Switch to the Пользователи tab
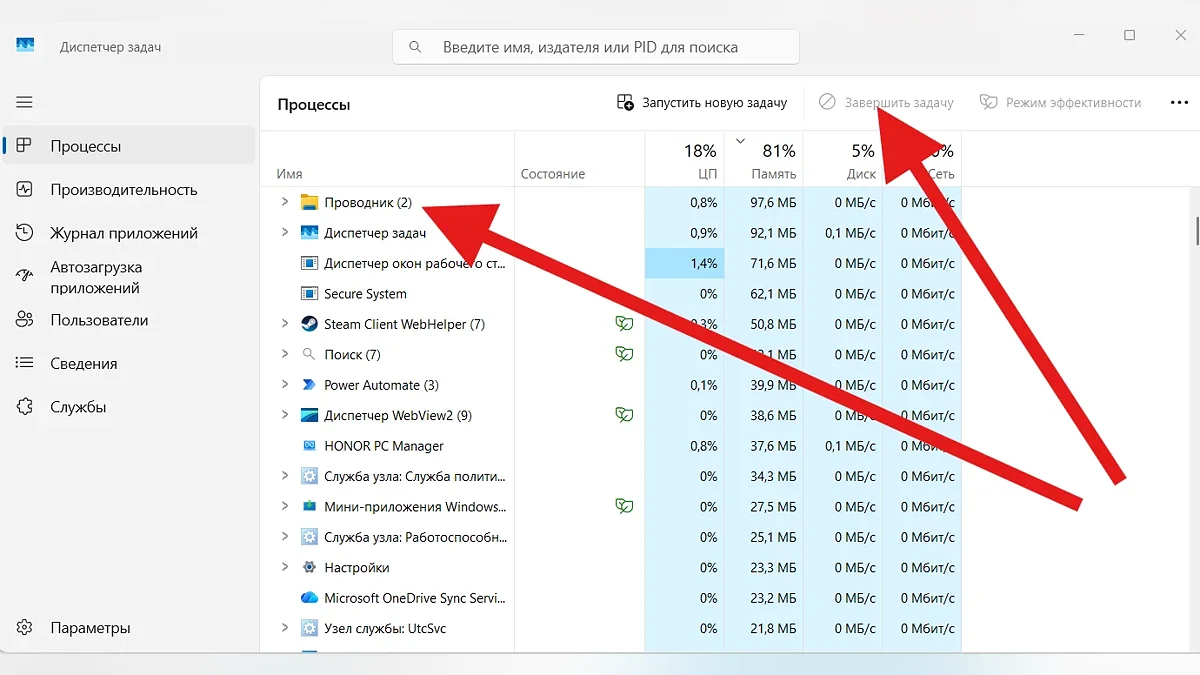 pyautogui.click(x=130, y=320)
